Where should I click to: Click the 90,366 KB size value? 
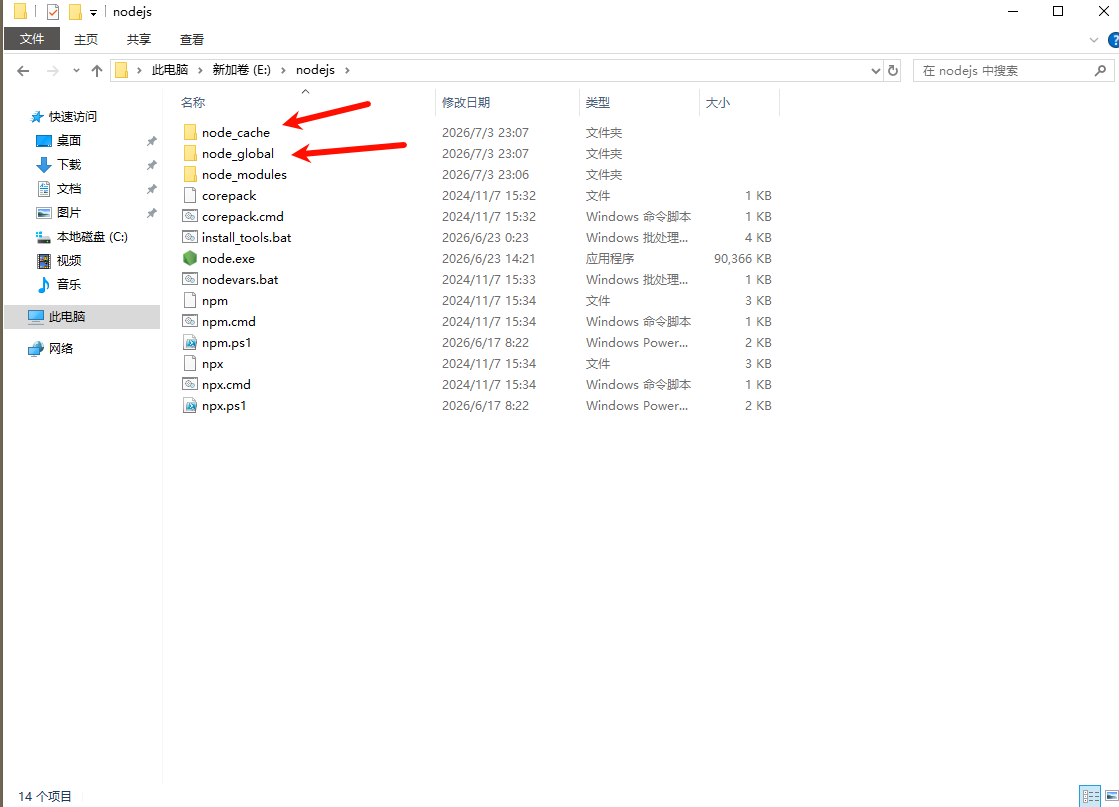click(x=742, y=258)
